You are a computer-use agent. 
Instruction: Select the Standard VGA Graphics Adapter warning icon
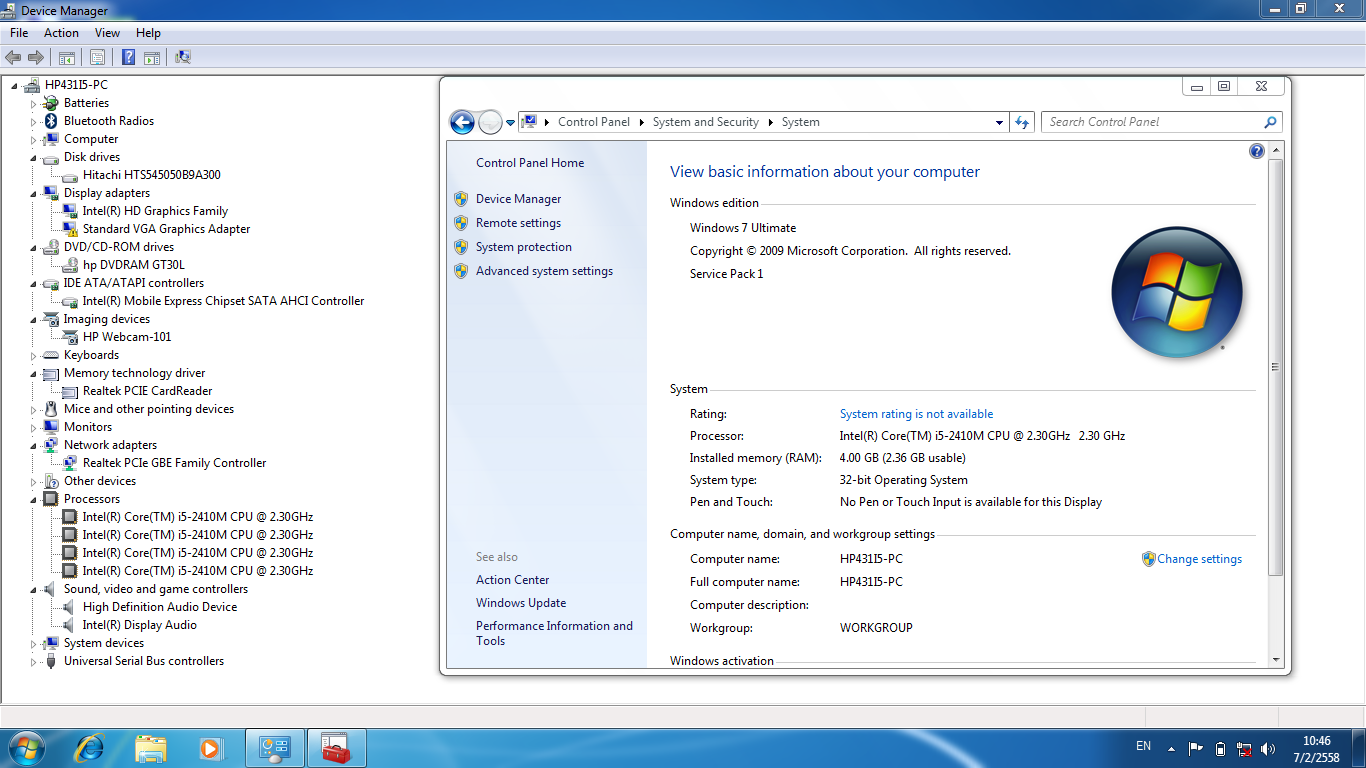[x=70, y=229]
